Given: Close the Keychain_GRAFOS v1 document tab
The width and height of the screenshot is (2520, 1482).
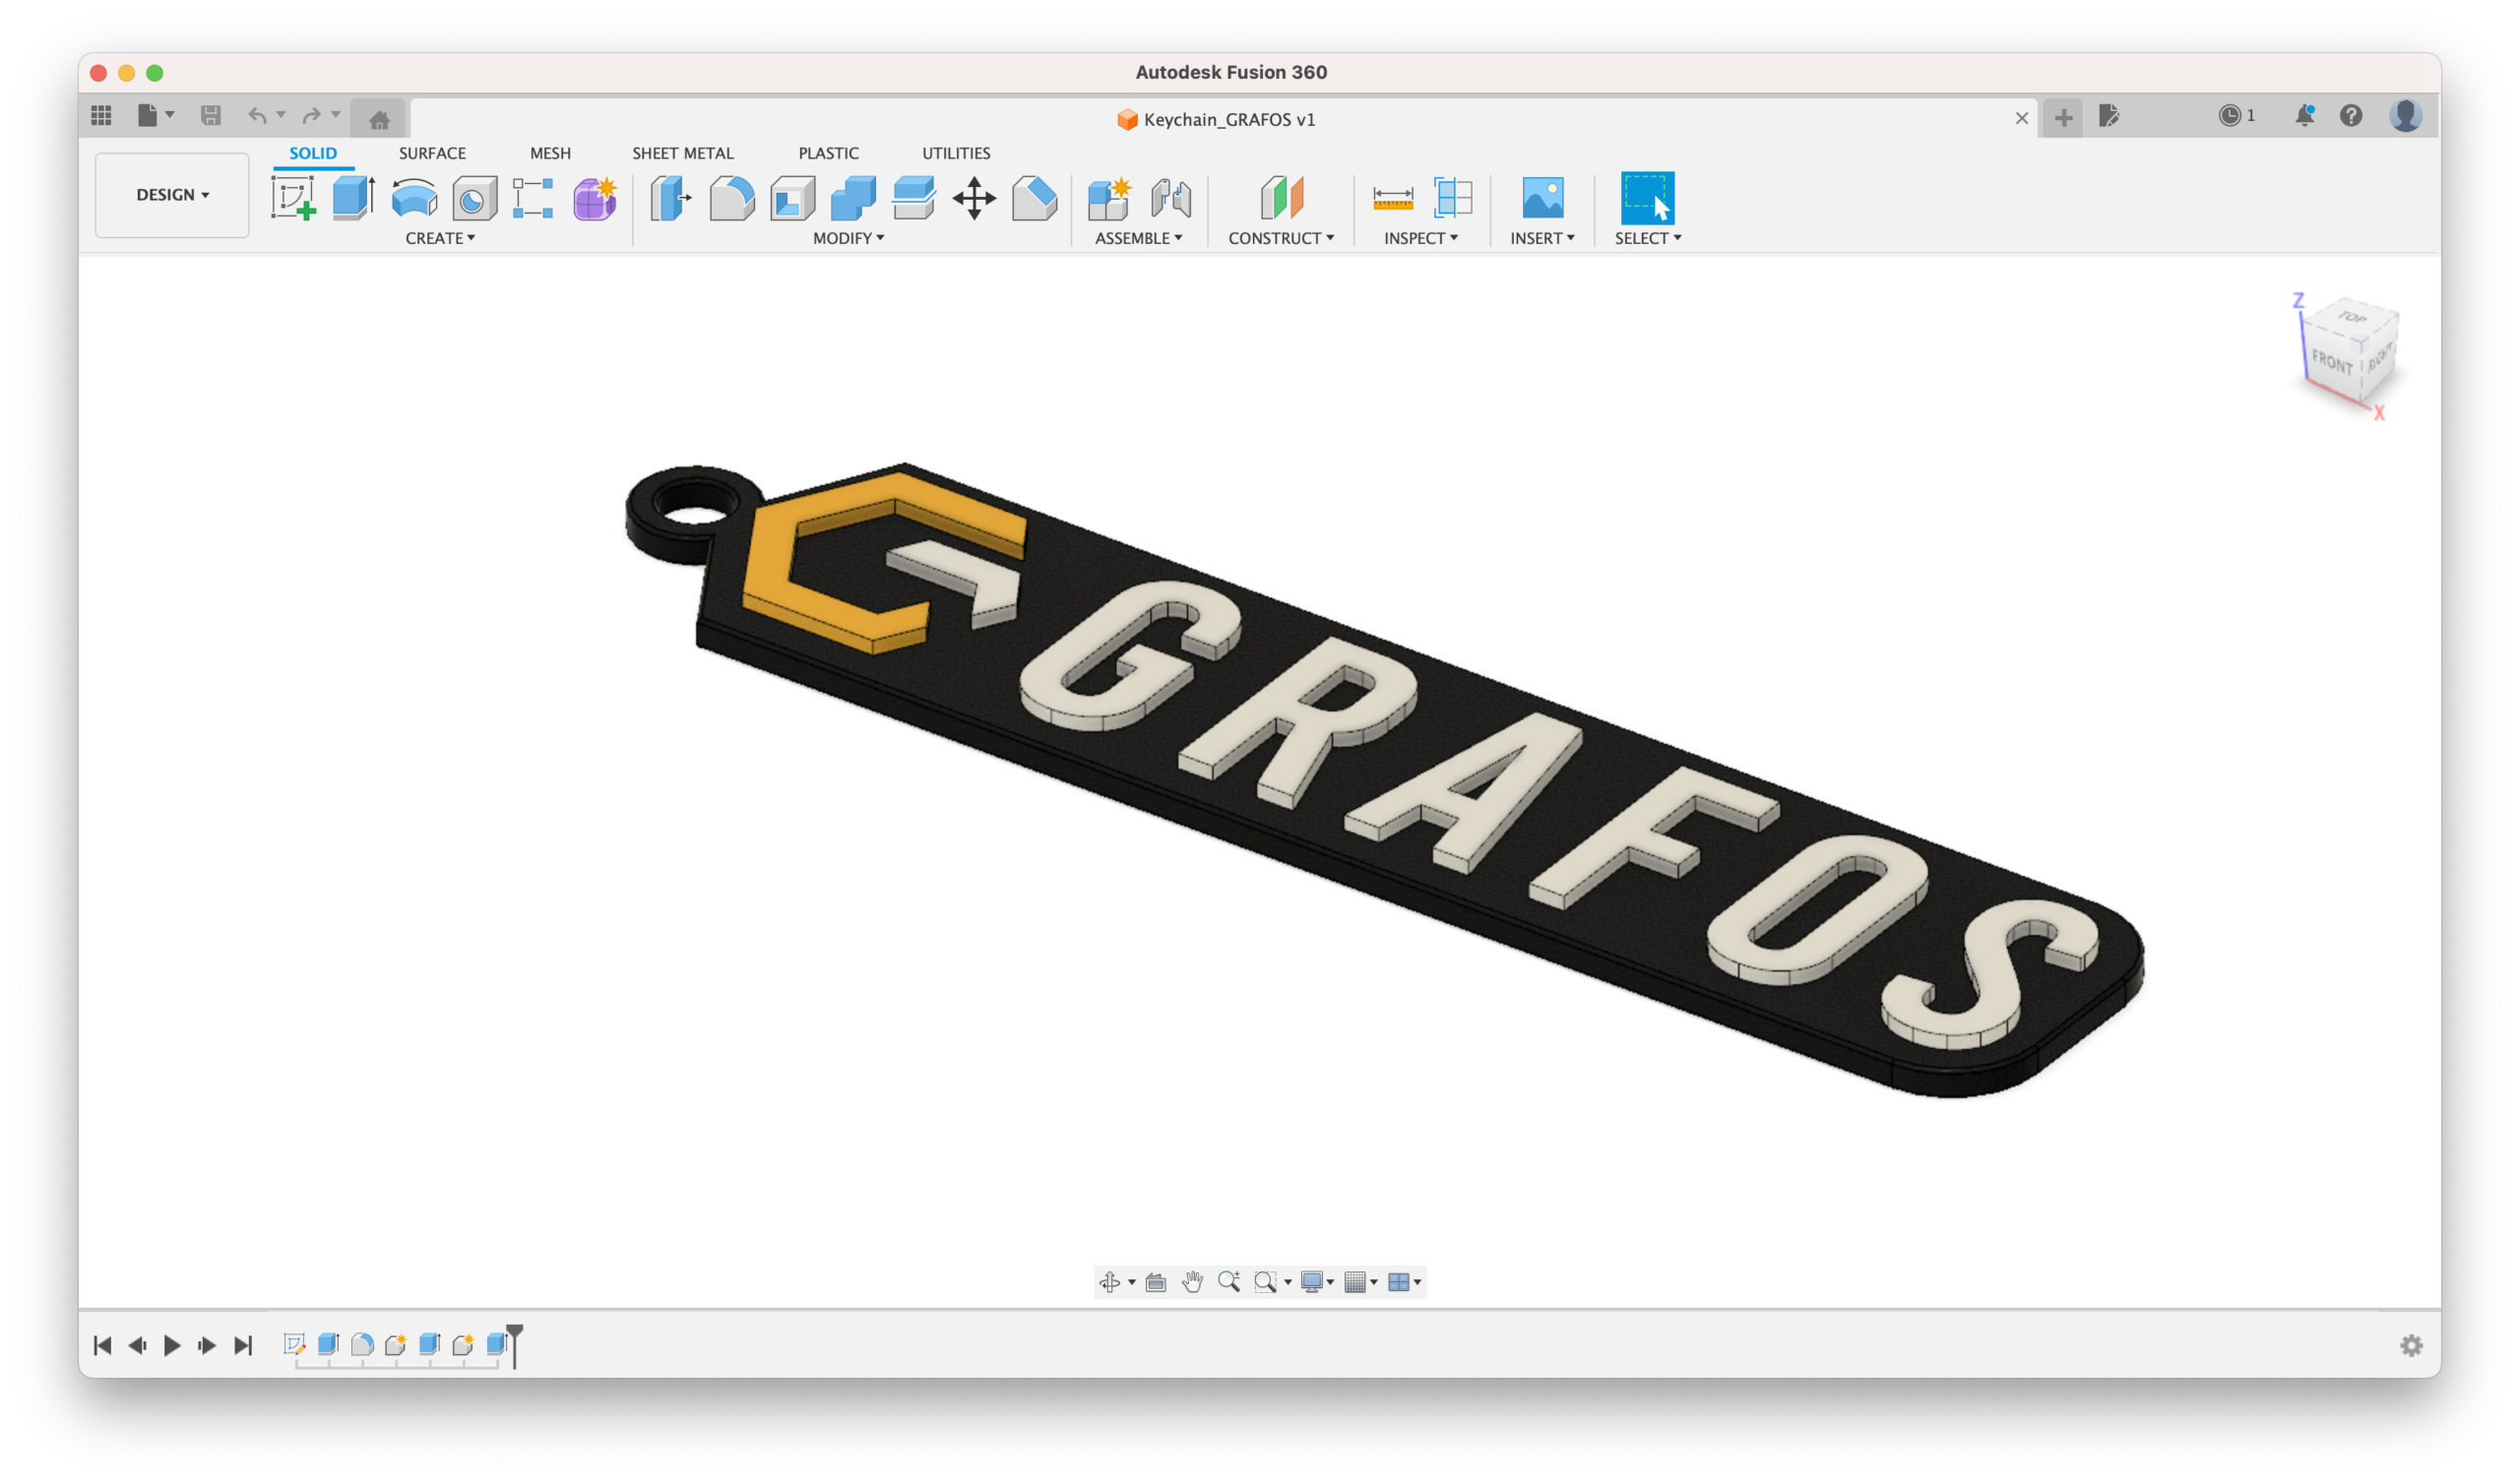Looking at the screenshot, I should [2021, 119].
